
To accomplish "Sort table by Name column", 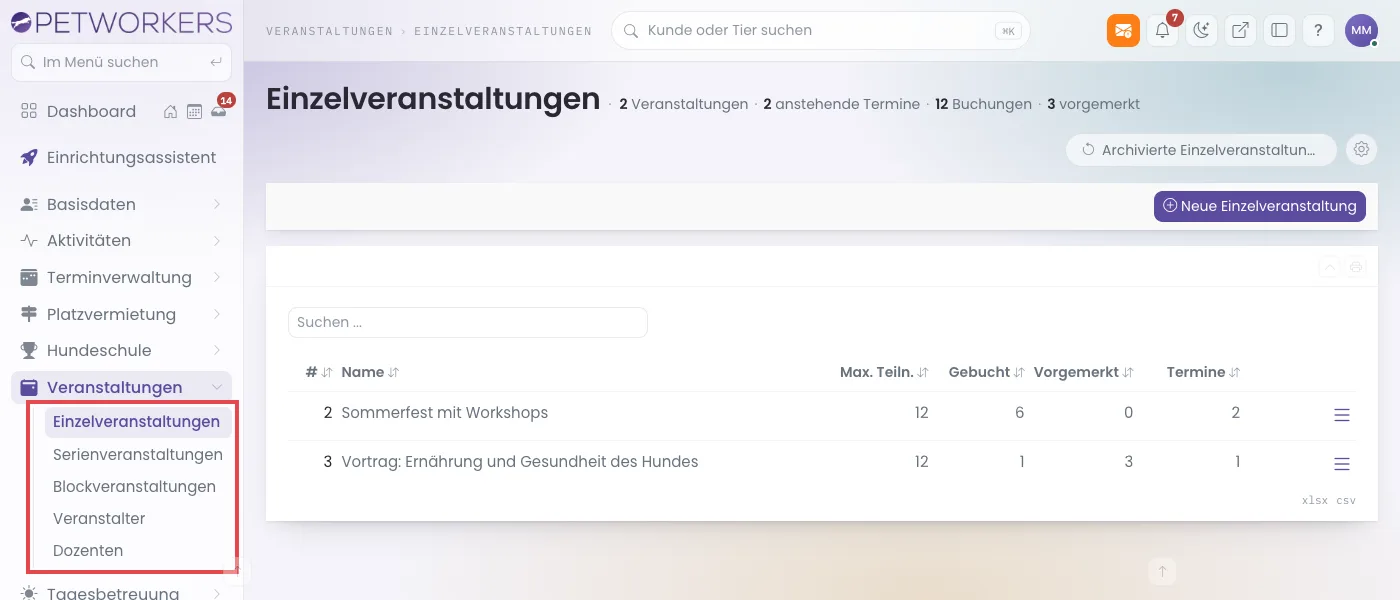I will [370, 372].
